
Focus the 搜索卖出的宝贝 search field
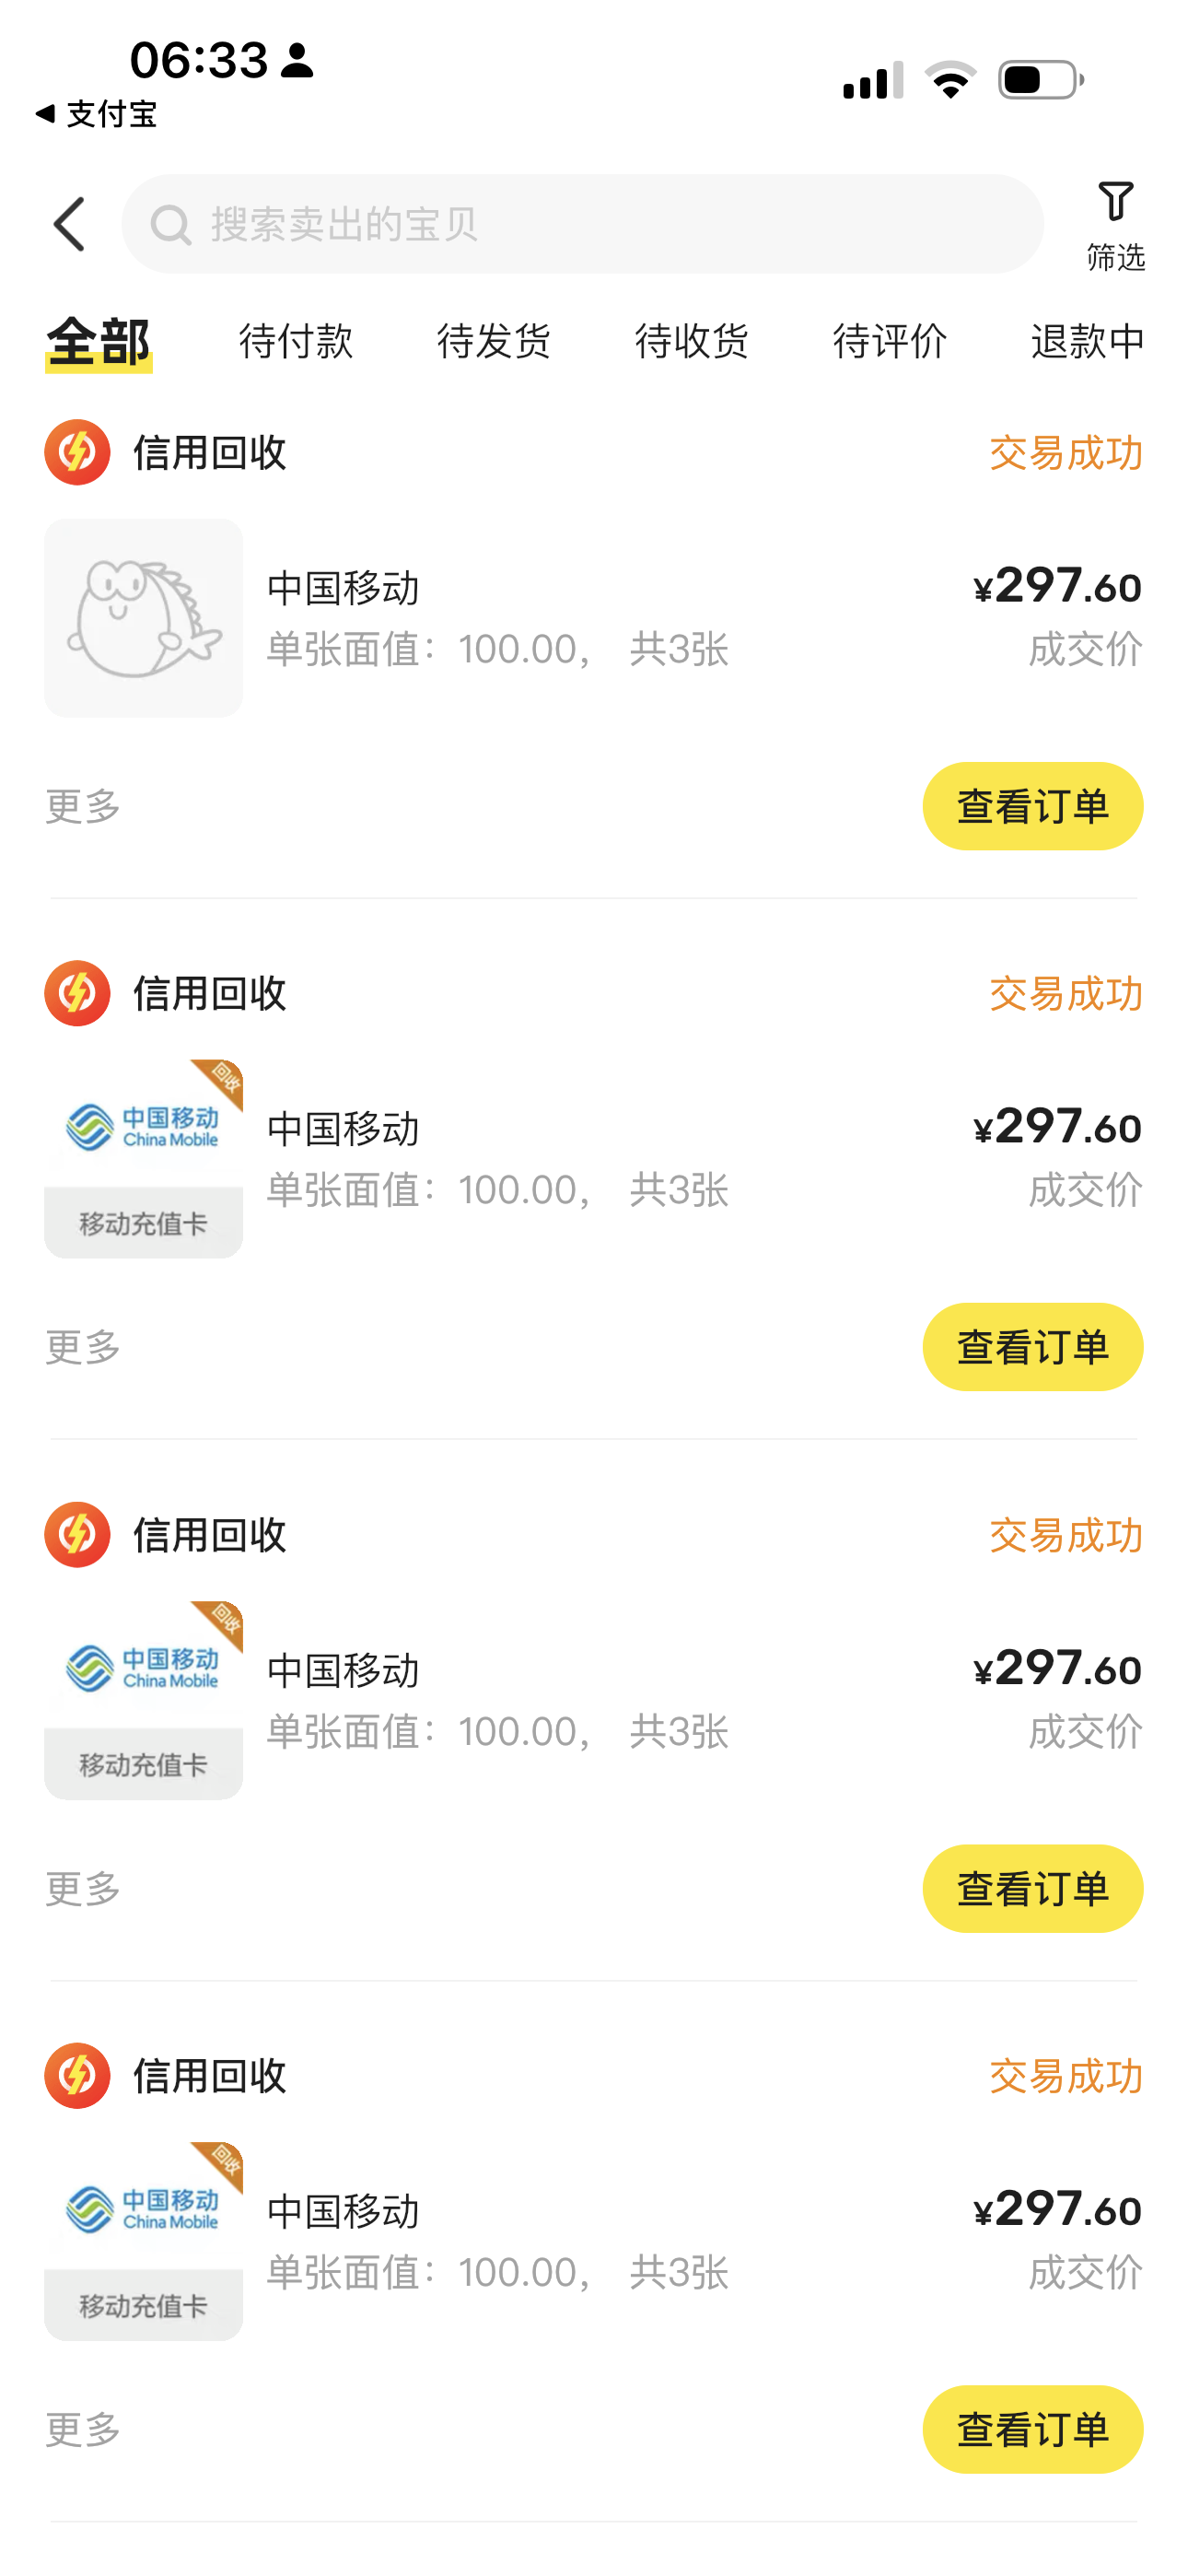600,224
